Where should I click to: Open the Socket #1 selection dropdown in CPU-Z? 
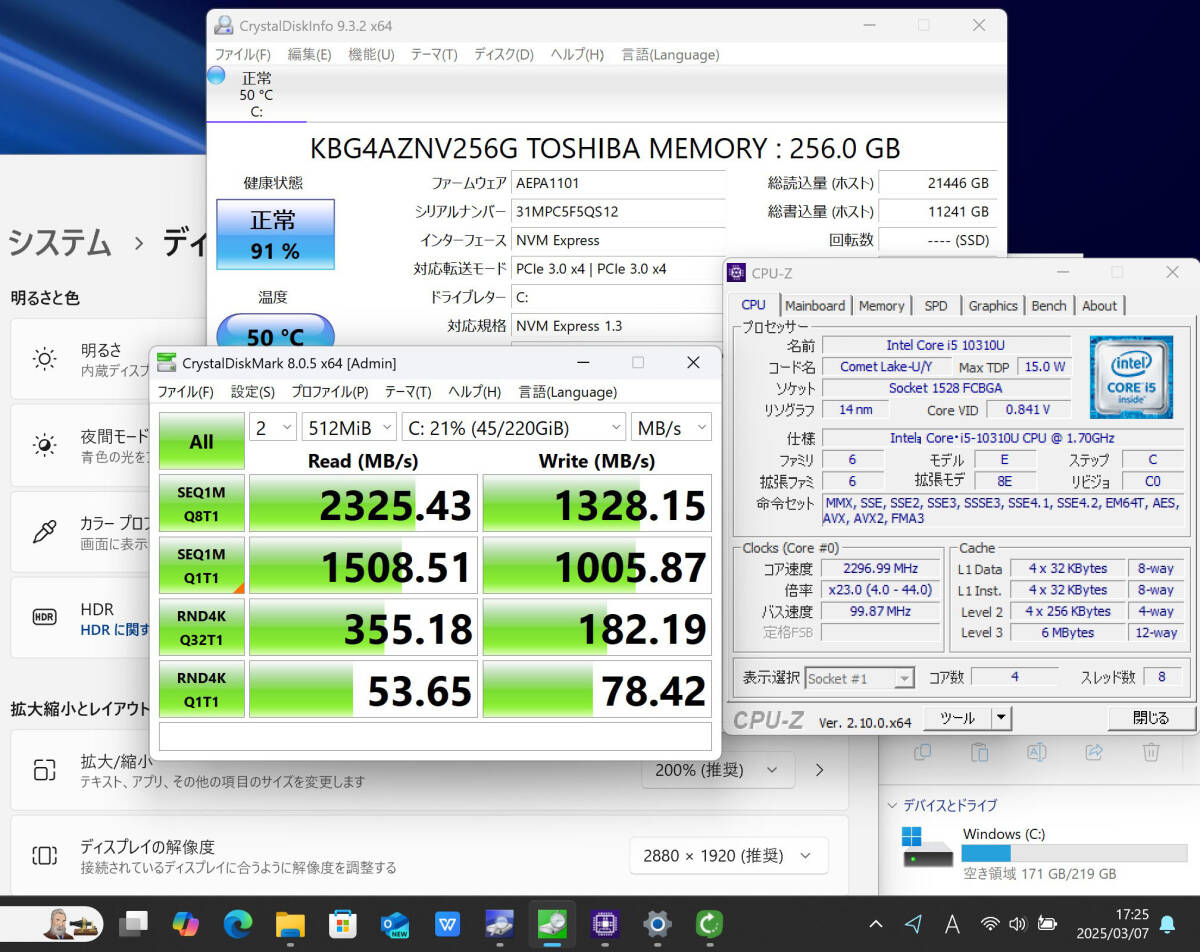click(860, 678)
